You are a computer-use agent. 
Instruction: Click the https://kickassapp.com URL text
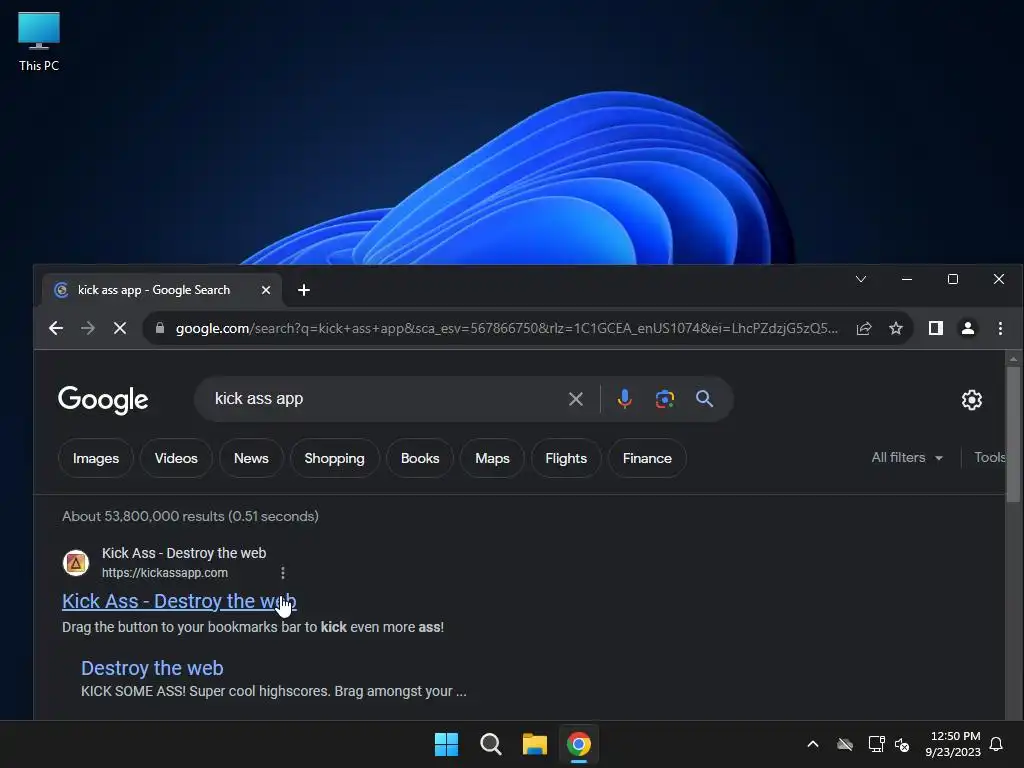click(x=165, y=573)
